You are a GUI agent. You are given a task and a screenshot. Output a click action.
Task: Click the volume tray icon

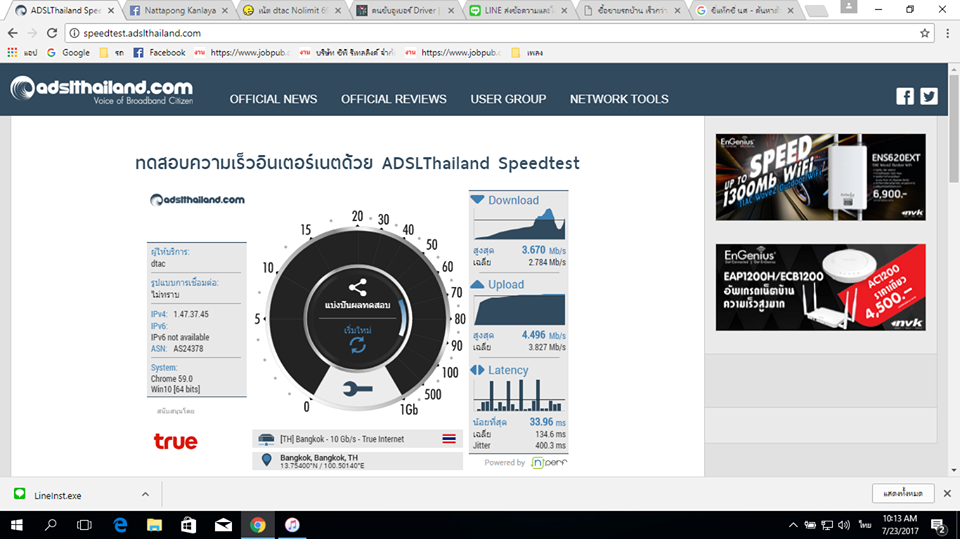[844, 525]
